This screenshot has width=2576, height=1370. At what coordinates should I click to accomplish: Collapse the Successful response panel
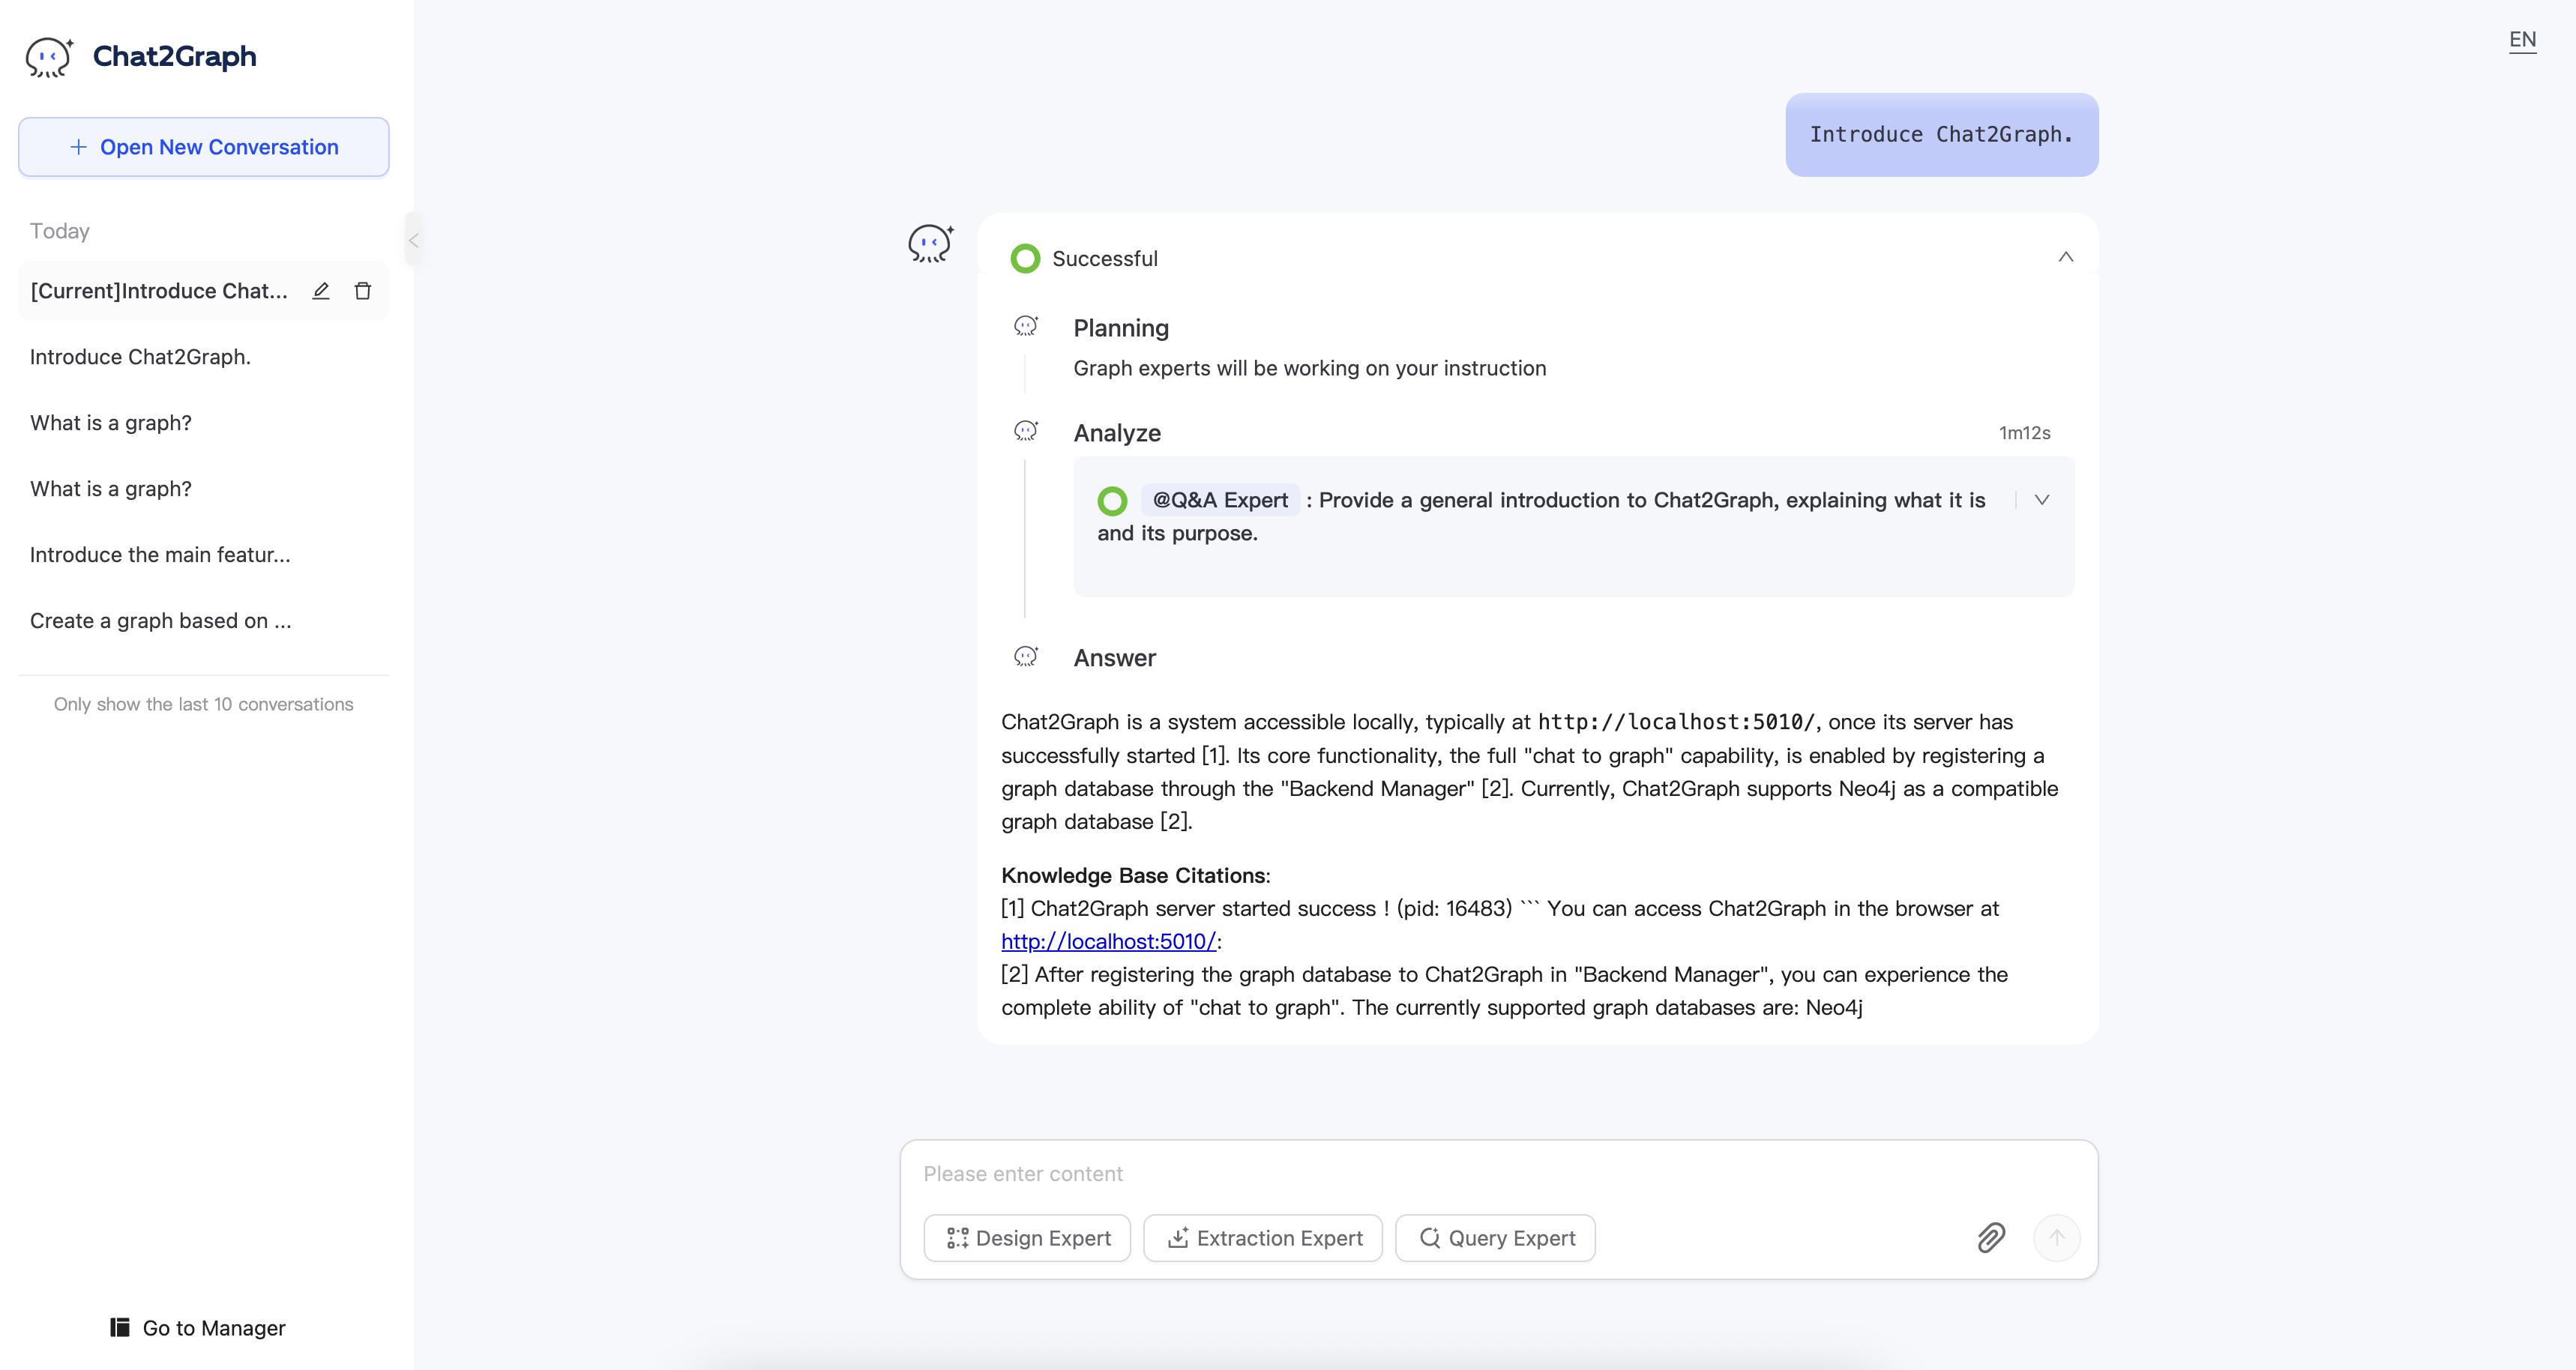[2065, 257]
